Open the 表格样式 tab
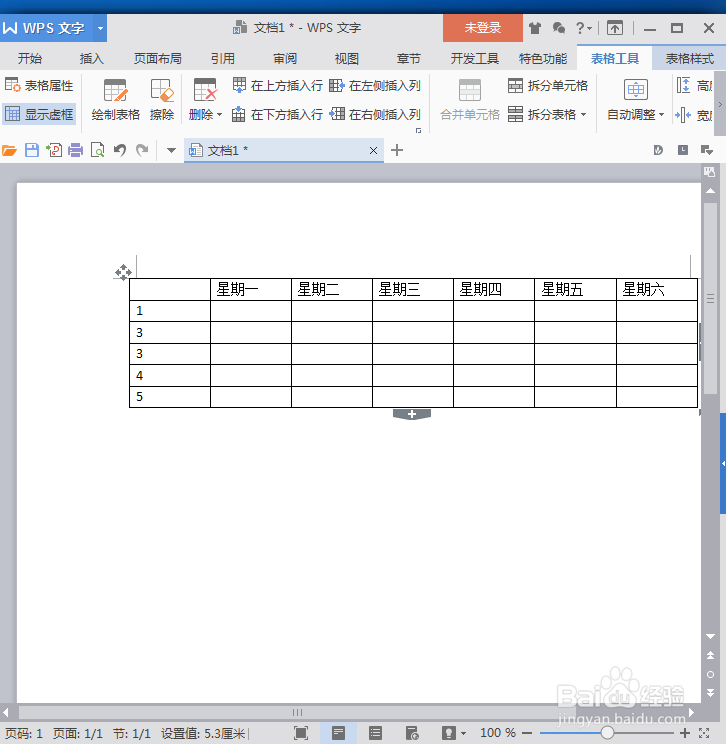 point(689,58)
